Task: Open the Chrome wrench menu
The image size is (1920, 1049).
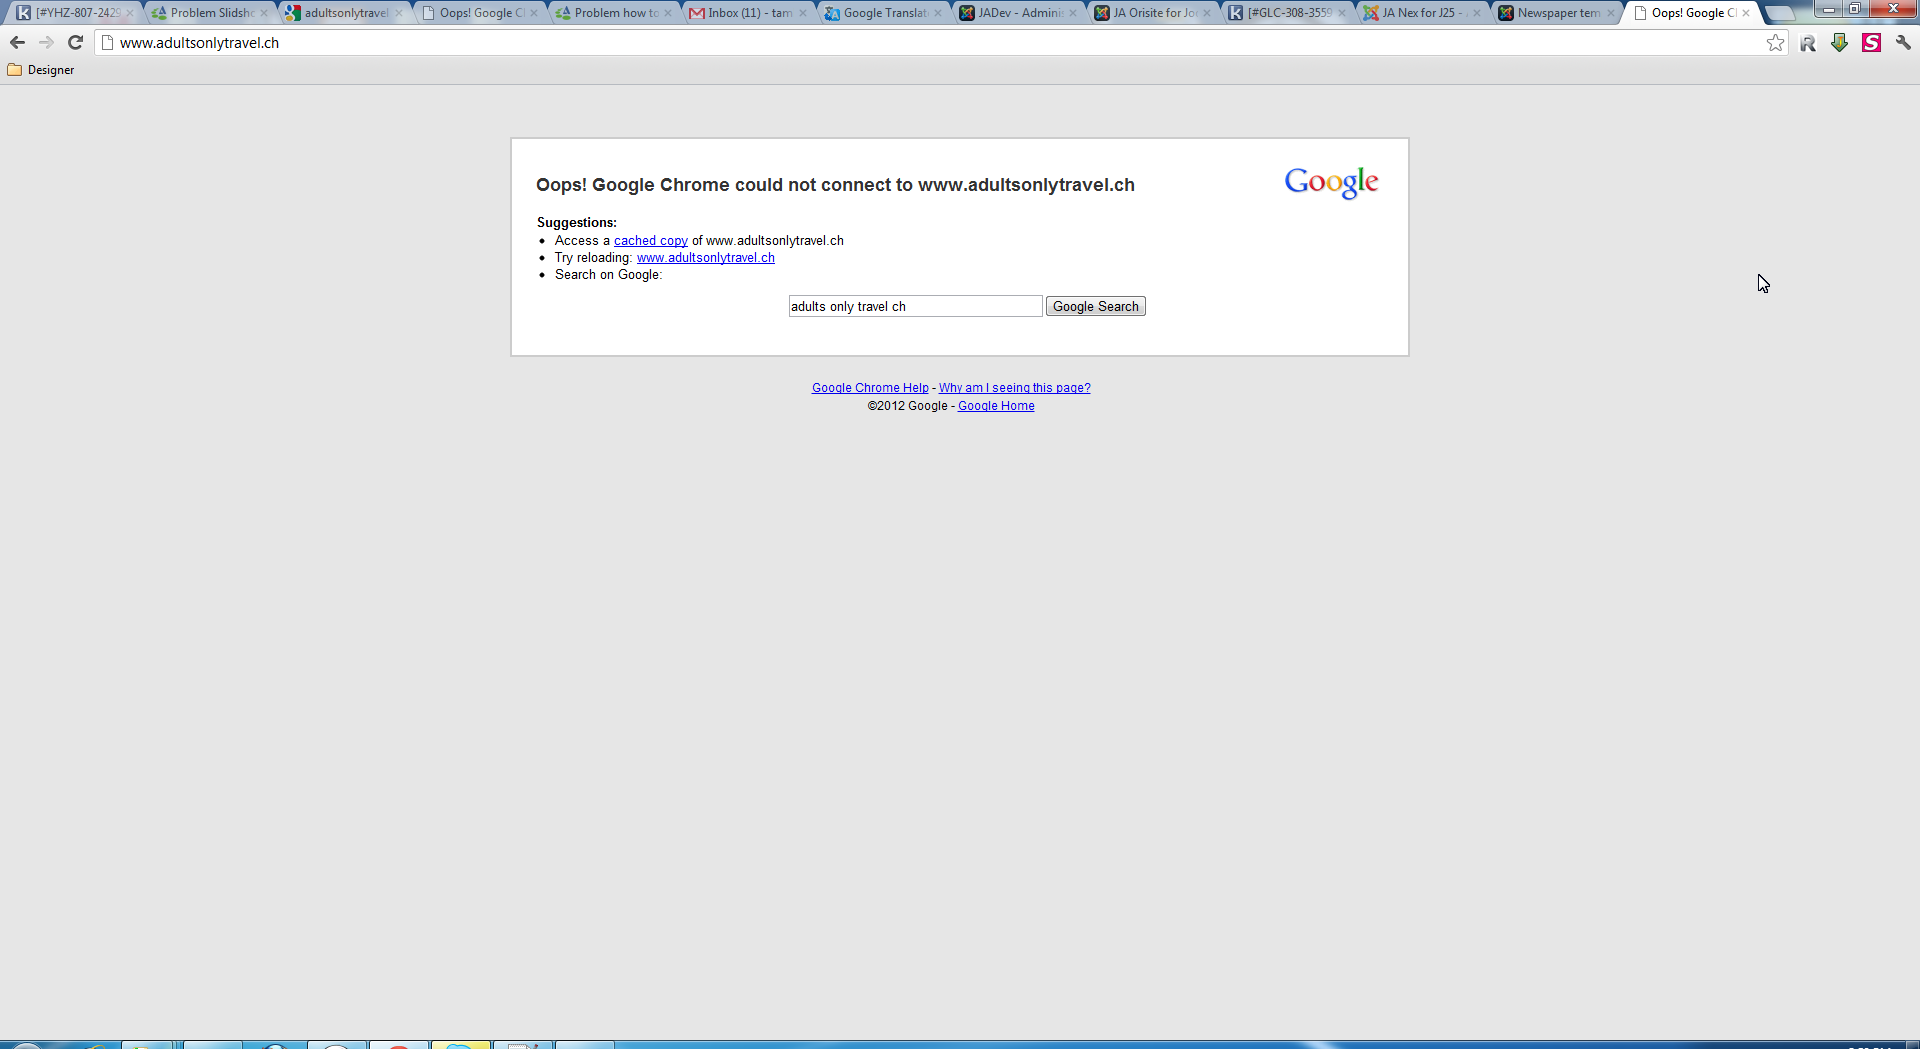Action: [1903, 42]
